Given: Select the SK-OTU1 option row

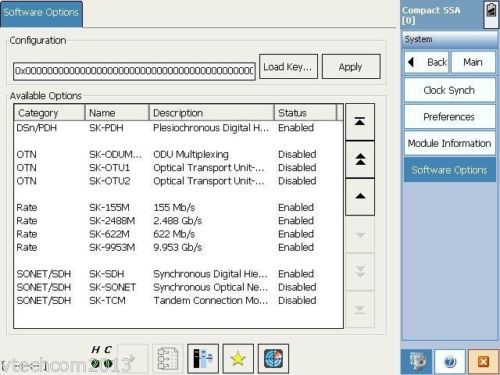Looking at the screenshot, I should point(178,168).
